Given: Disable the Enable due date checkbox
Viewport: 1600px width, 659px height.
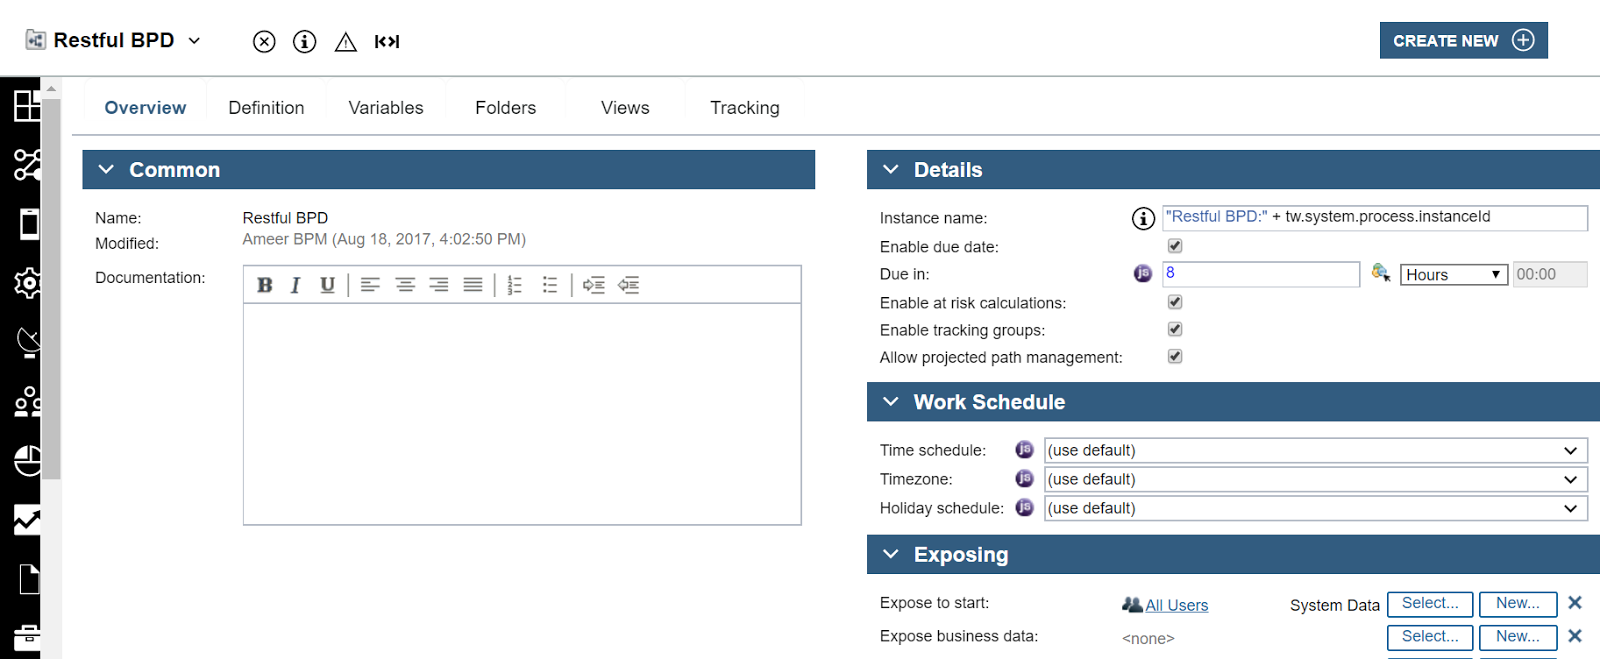Looking at the screenshot, I should (1174, 245).
